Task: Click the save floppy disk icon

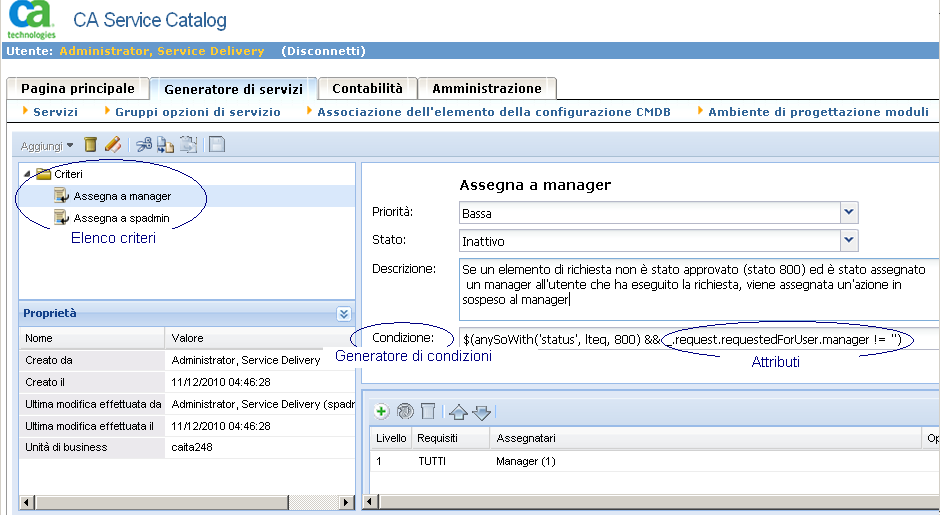Action: tap(217, 146)
